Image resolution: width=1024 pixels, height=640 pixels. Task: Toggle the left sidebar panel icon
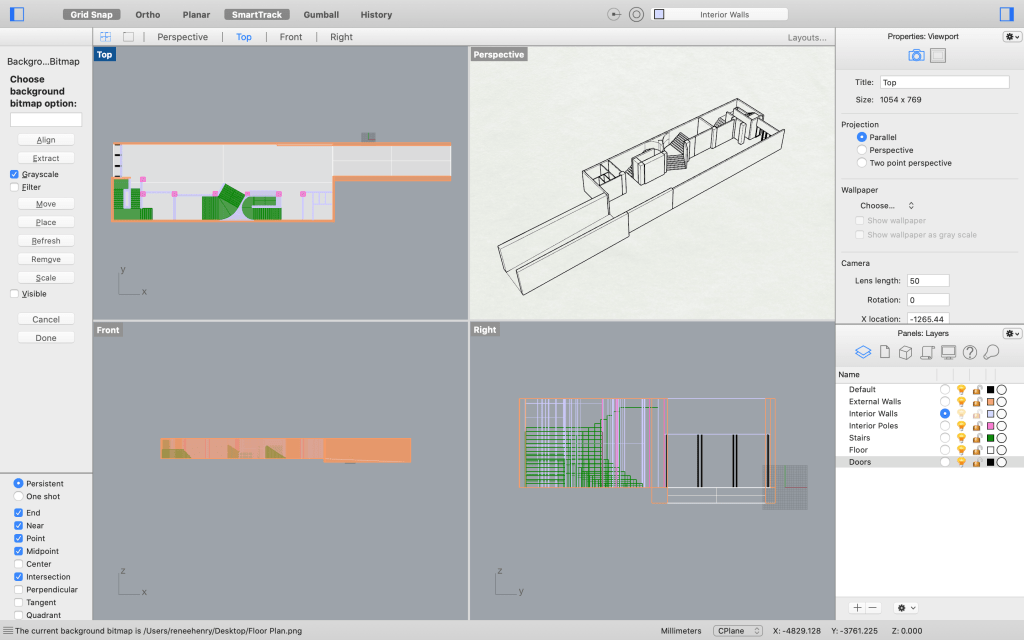point(17,14)
